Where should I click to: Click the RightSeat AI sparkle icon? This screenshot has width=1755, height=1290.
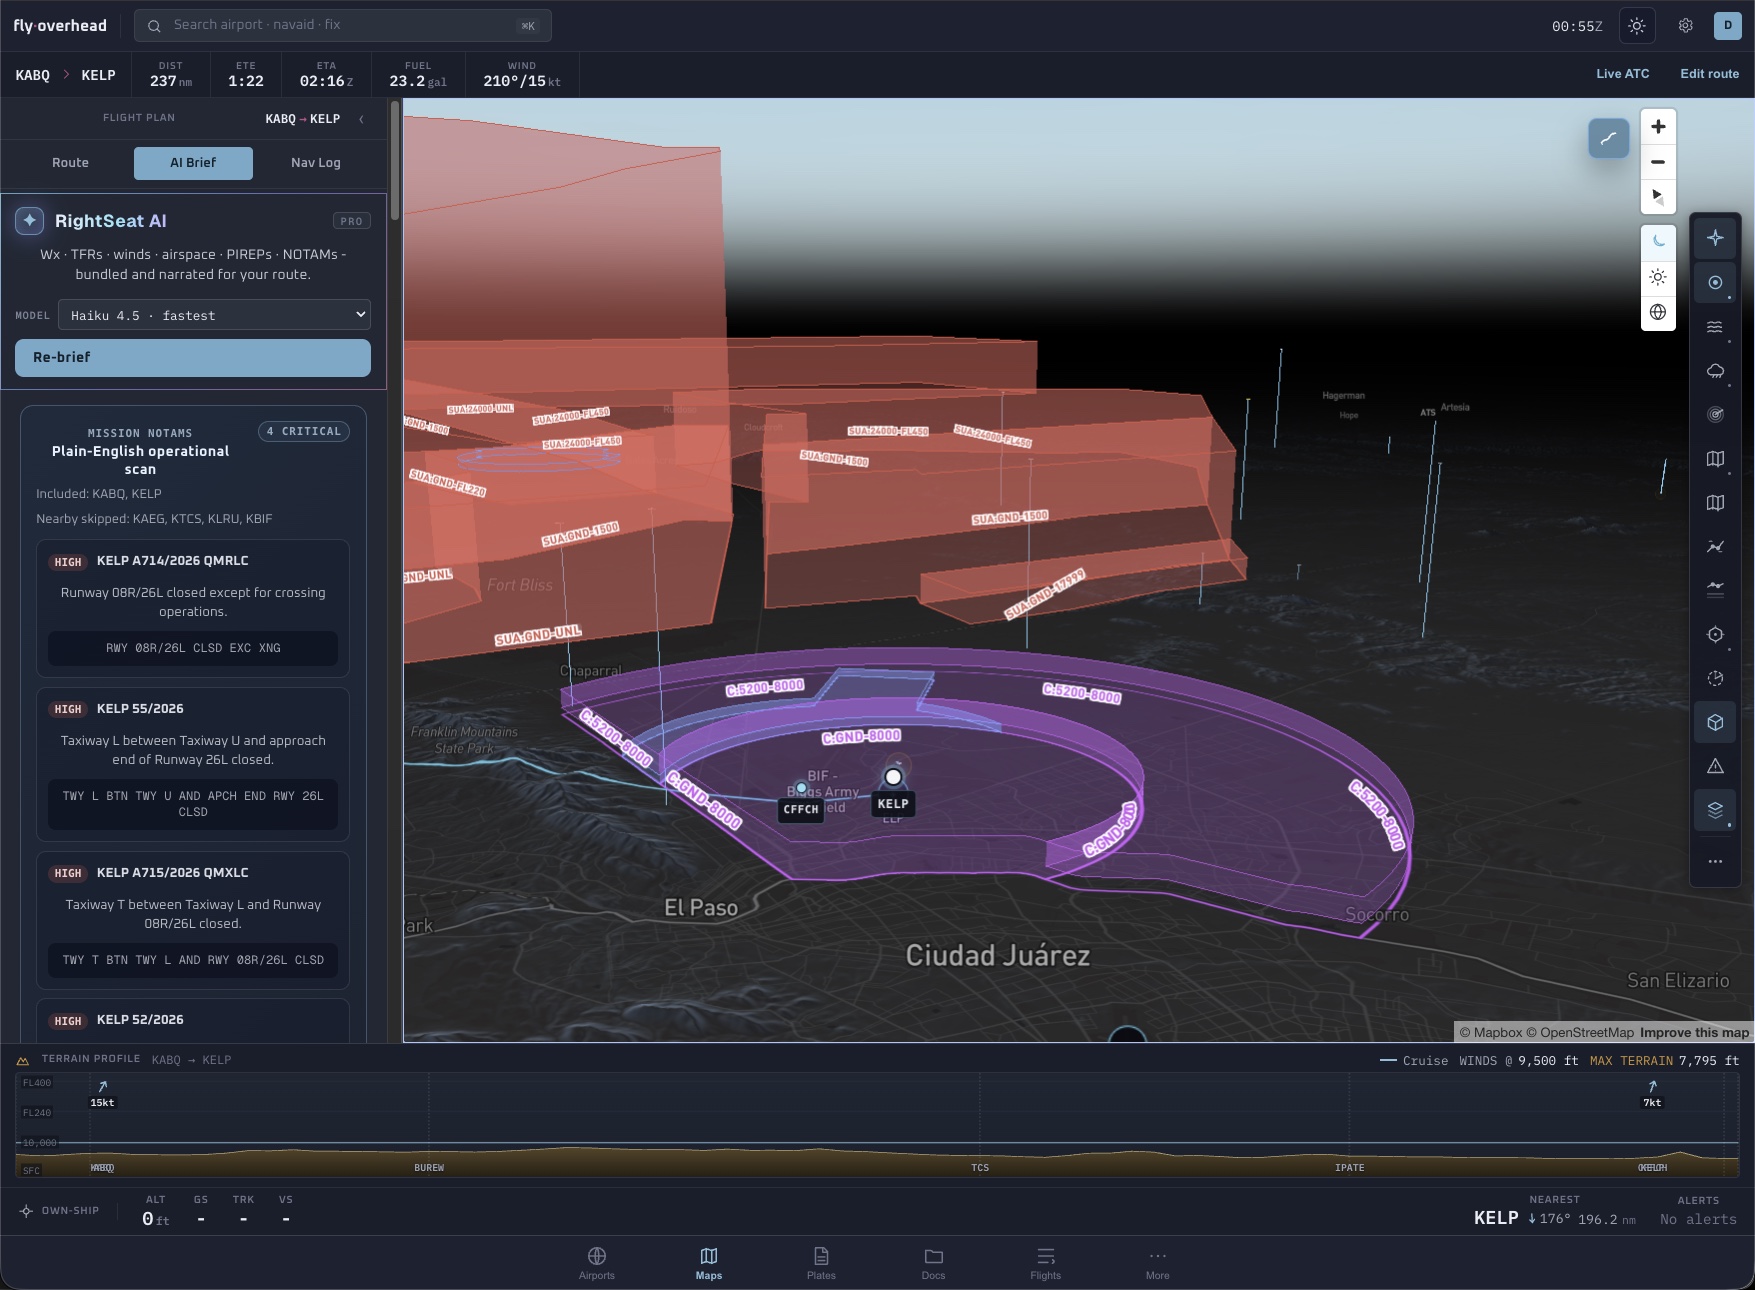29,221
